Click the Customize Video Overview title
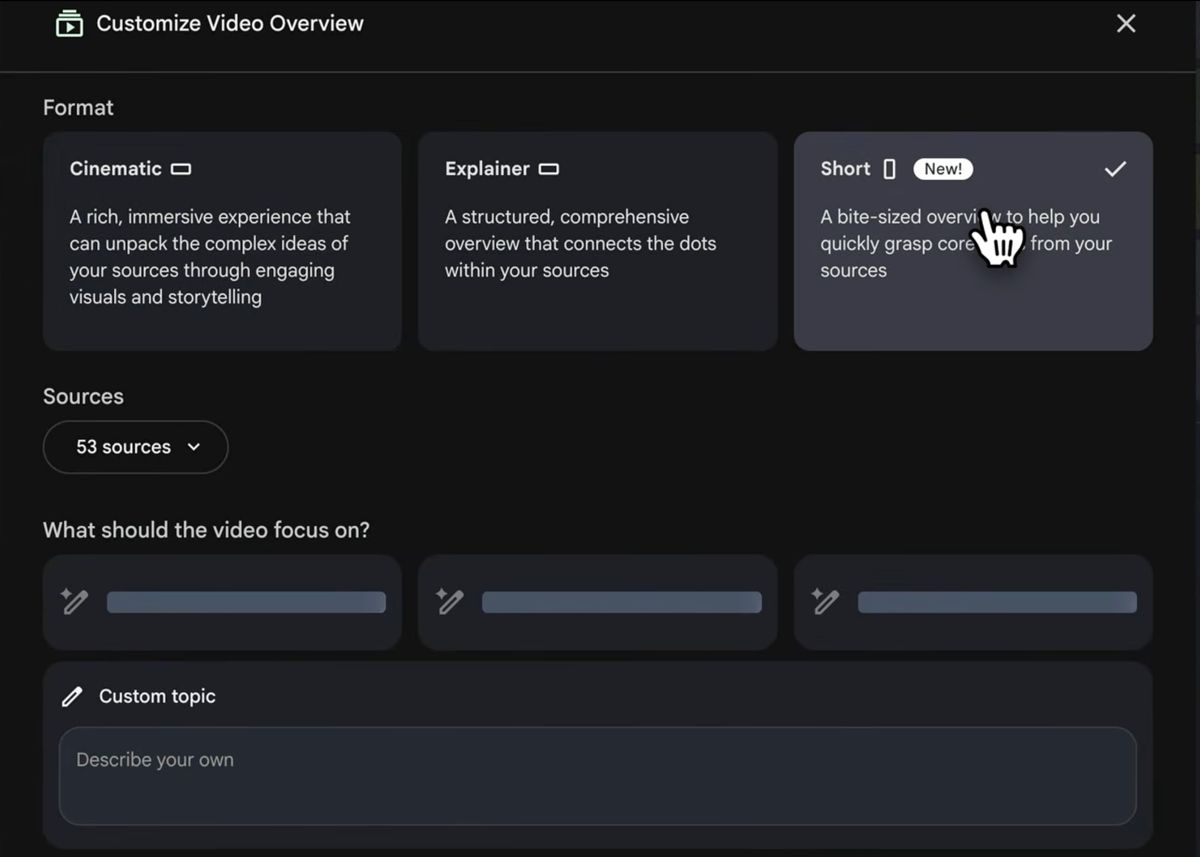The image size is (1200, 857). 230,23
